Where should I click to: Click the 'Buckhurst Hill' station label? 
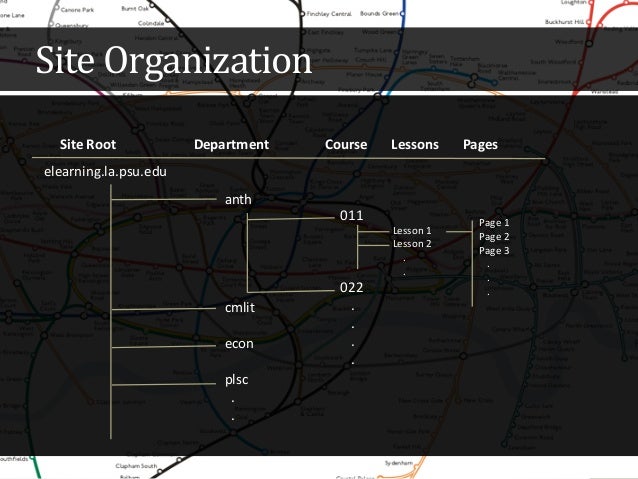tap(564, 22)
